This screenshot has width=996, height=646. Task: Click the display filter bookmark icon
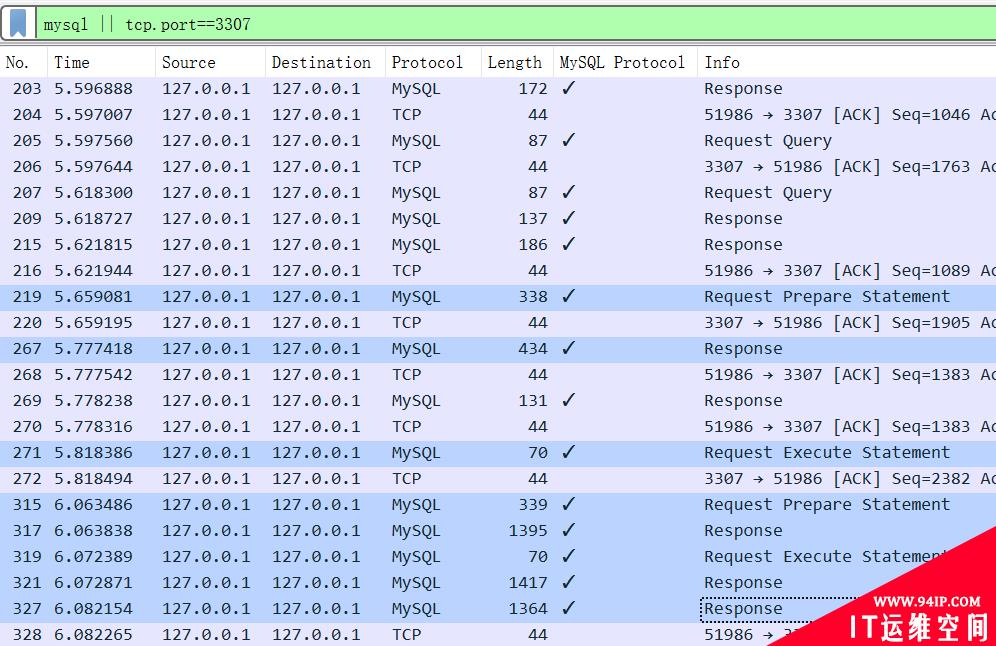18,24
